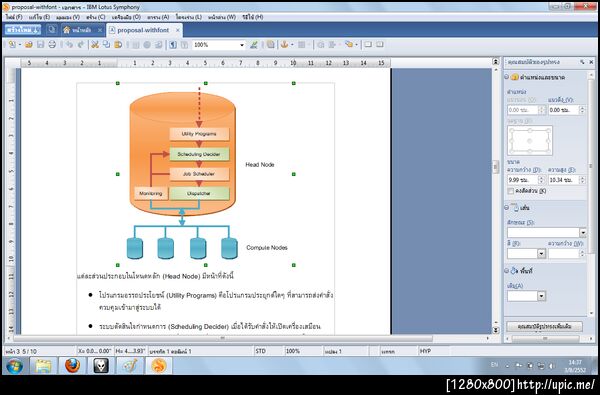Collapse the position and size section

(506, 77)
